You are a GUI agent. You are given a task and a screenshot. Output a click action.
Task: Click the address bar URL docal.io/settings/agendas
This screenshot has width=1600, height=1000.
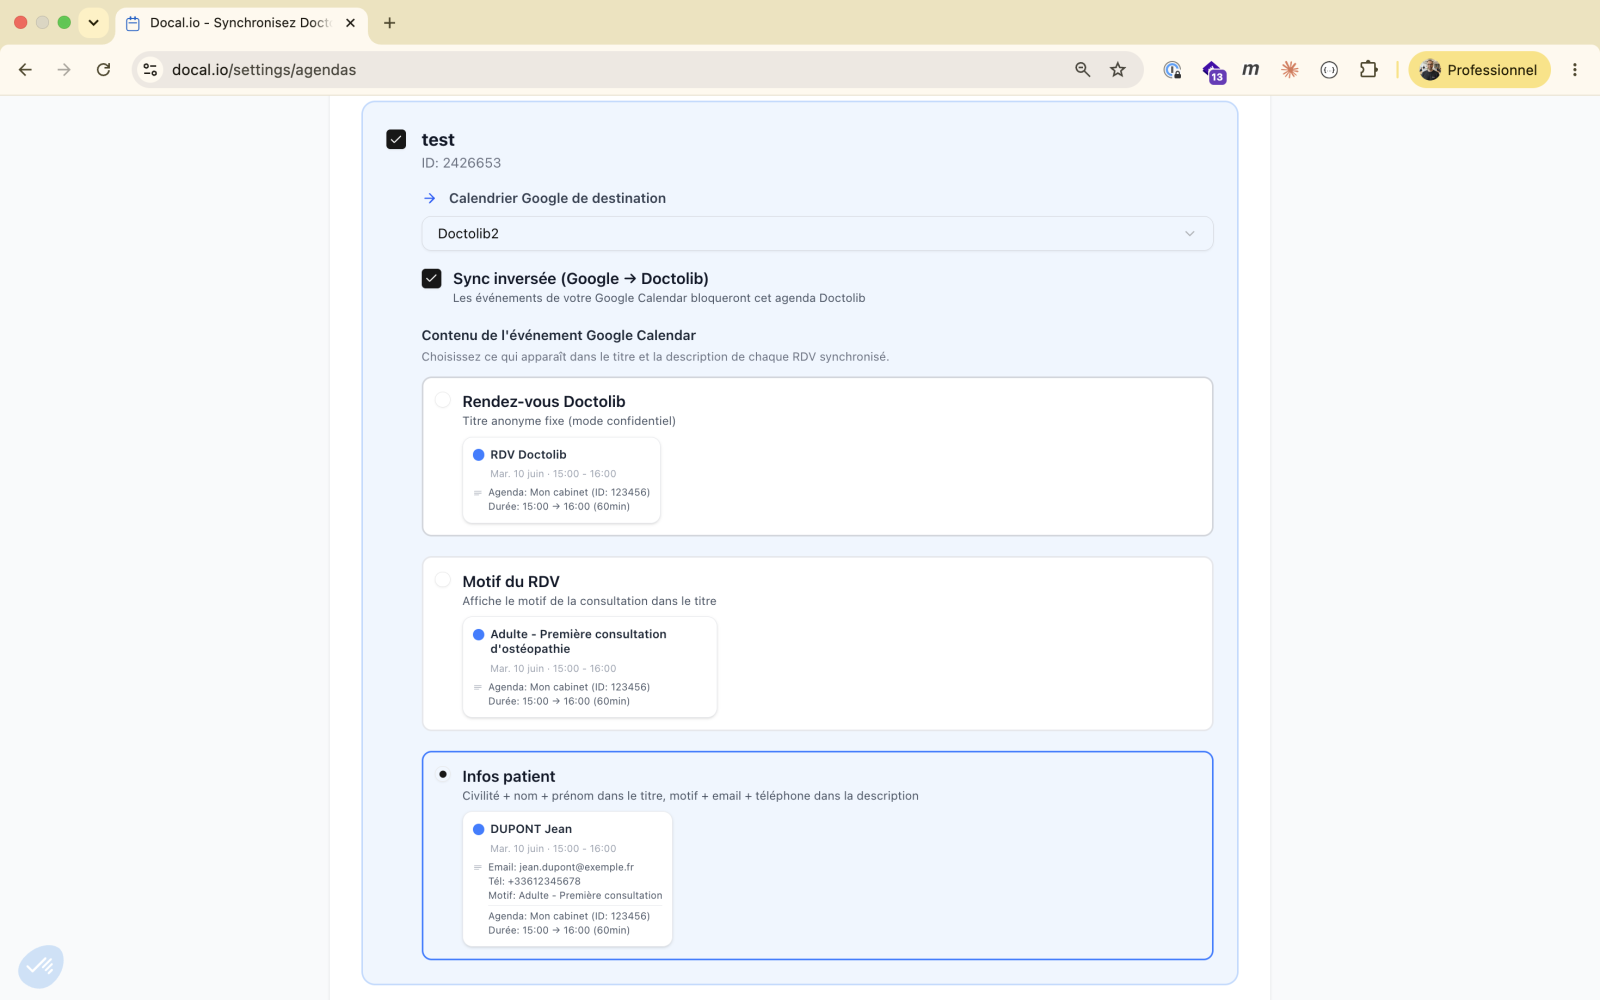click(x=264, y=70)
